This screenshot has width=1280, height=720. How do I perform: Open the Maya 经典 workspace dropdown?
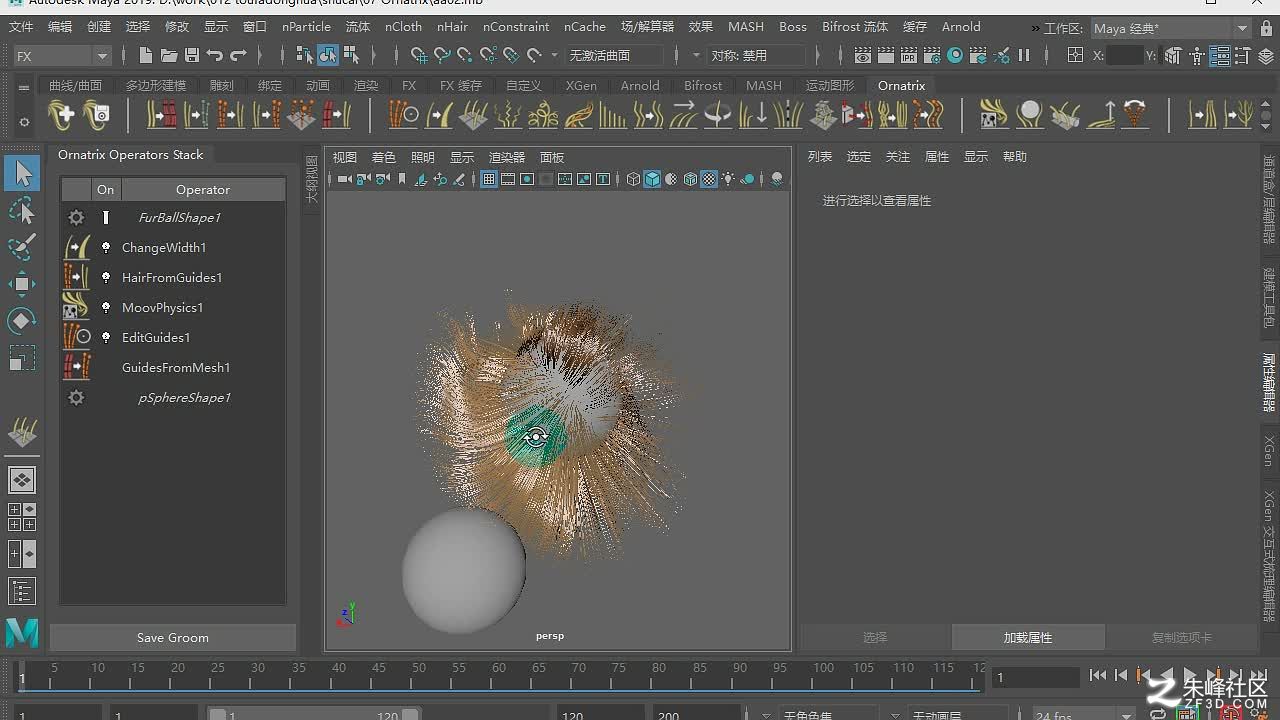coord(1171,29)
